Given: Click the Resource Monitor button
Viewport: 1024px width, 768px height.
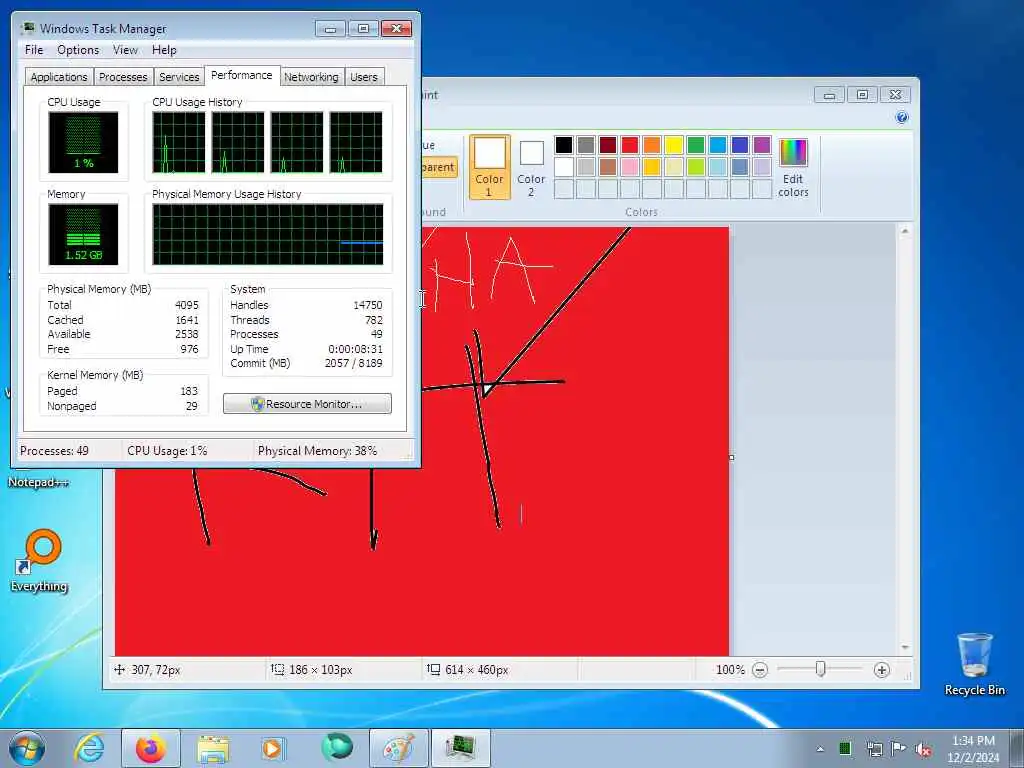Looking at the screenshot, I should (x=308, y=404).
